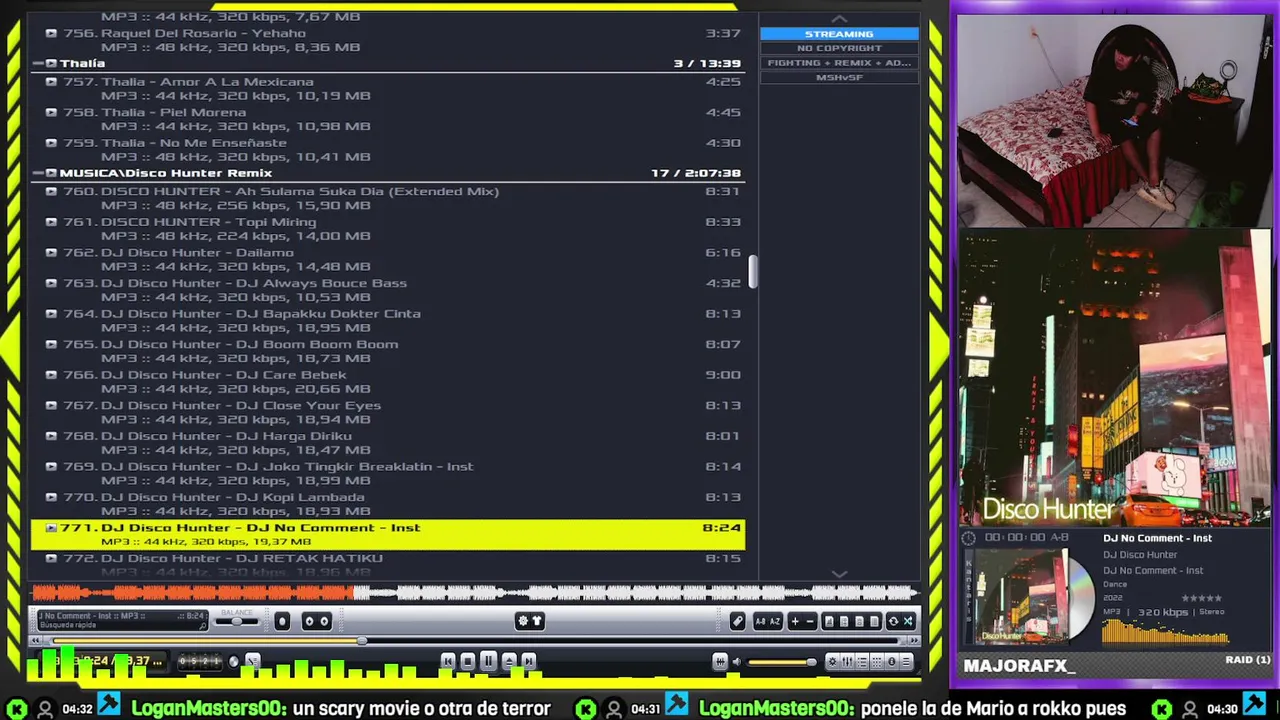Toggle shuffle mode
Screen dimensions: 1280x720
click(x=908, y=622)
